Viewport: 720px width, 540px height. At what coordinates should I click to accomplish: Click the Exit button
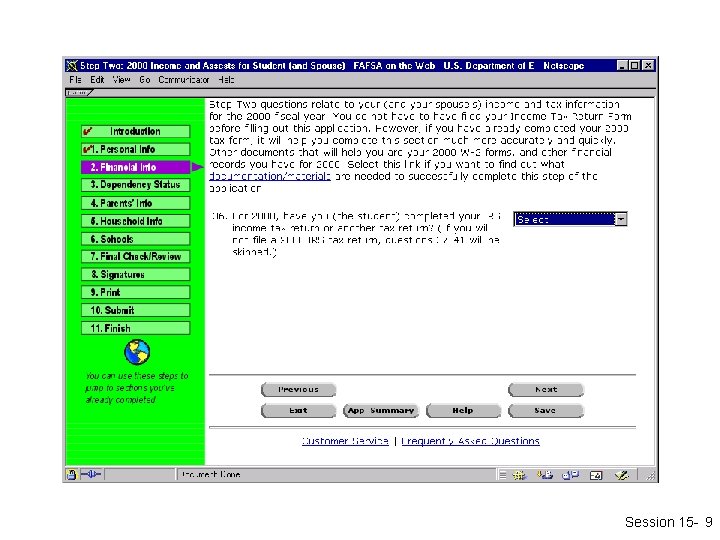pyautogui.click(x=298, y=411)
